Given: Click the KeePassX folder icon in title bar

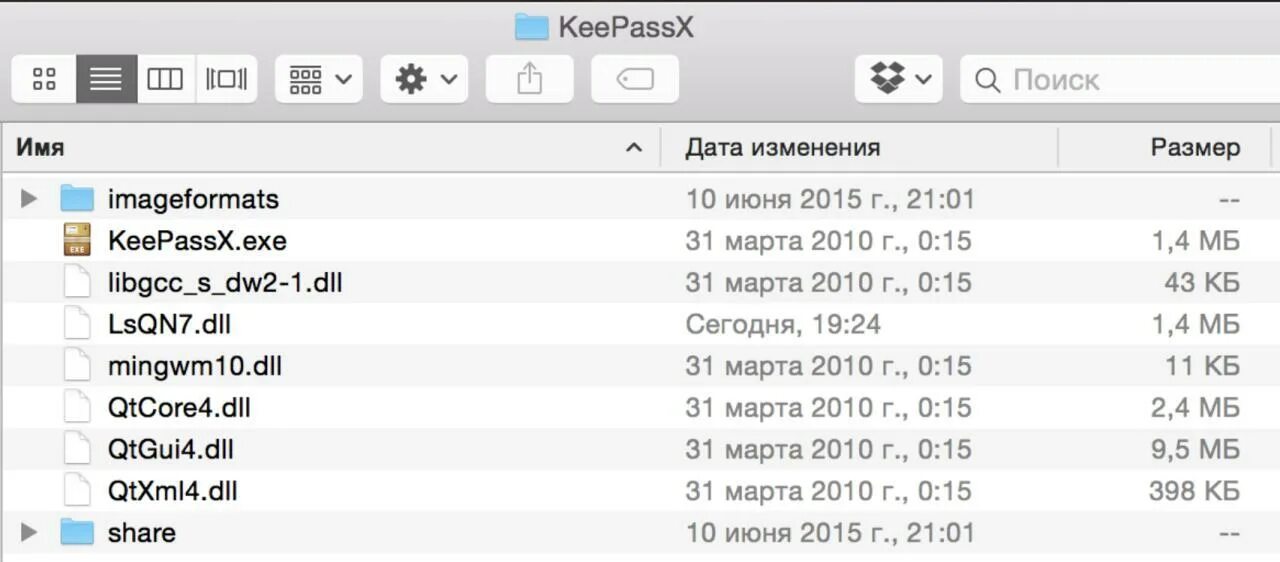Looking at the screenshot, I should coord(532,27).
